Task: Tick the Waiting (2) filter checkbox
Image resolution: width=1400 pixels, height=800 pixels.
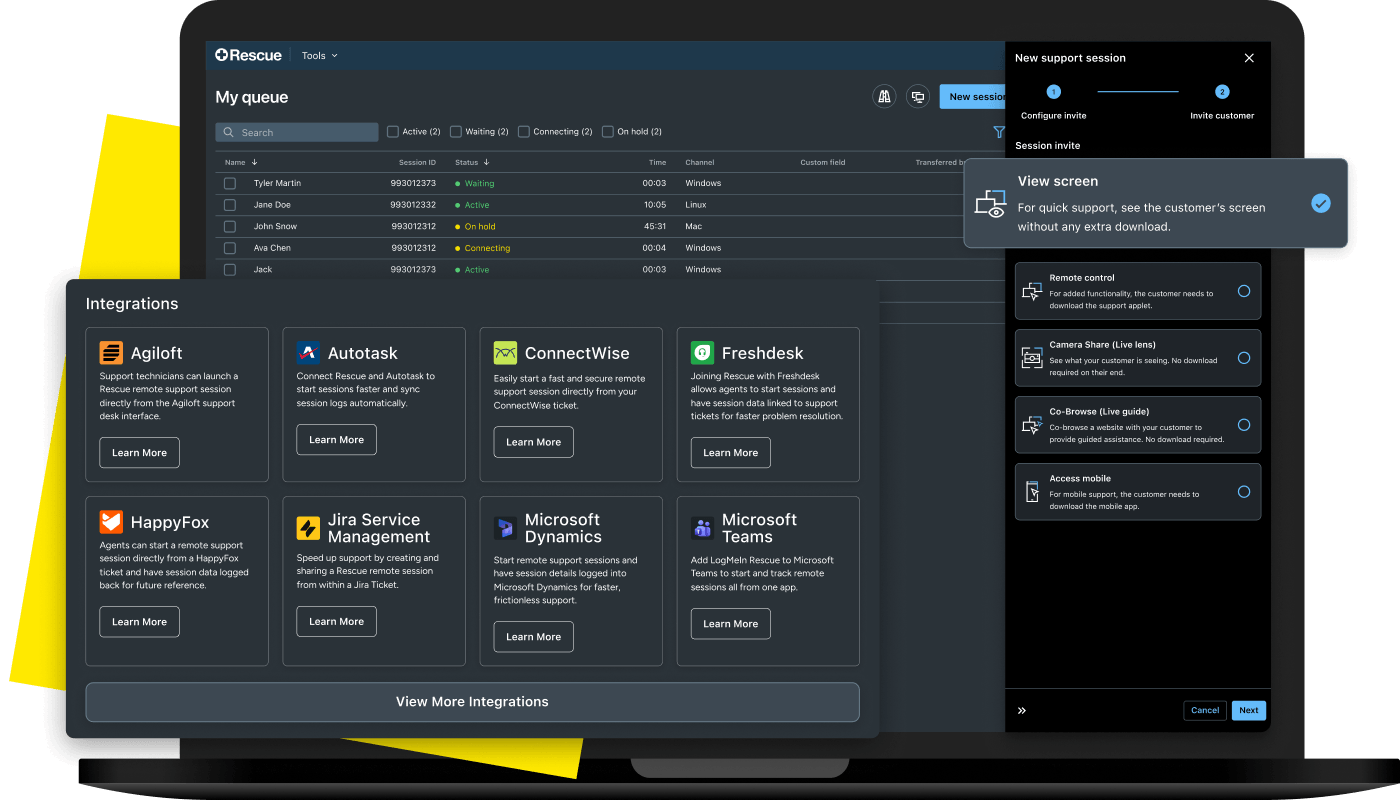Action: tap(456, 132)
